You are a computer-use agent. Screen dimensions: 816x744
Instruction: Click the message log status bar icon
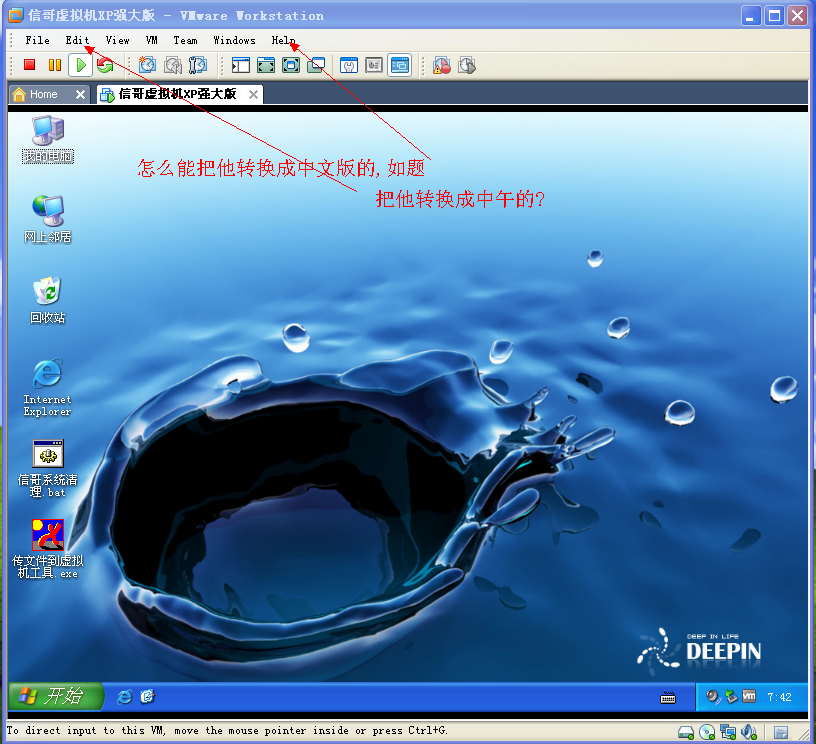click(781, 733)
